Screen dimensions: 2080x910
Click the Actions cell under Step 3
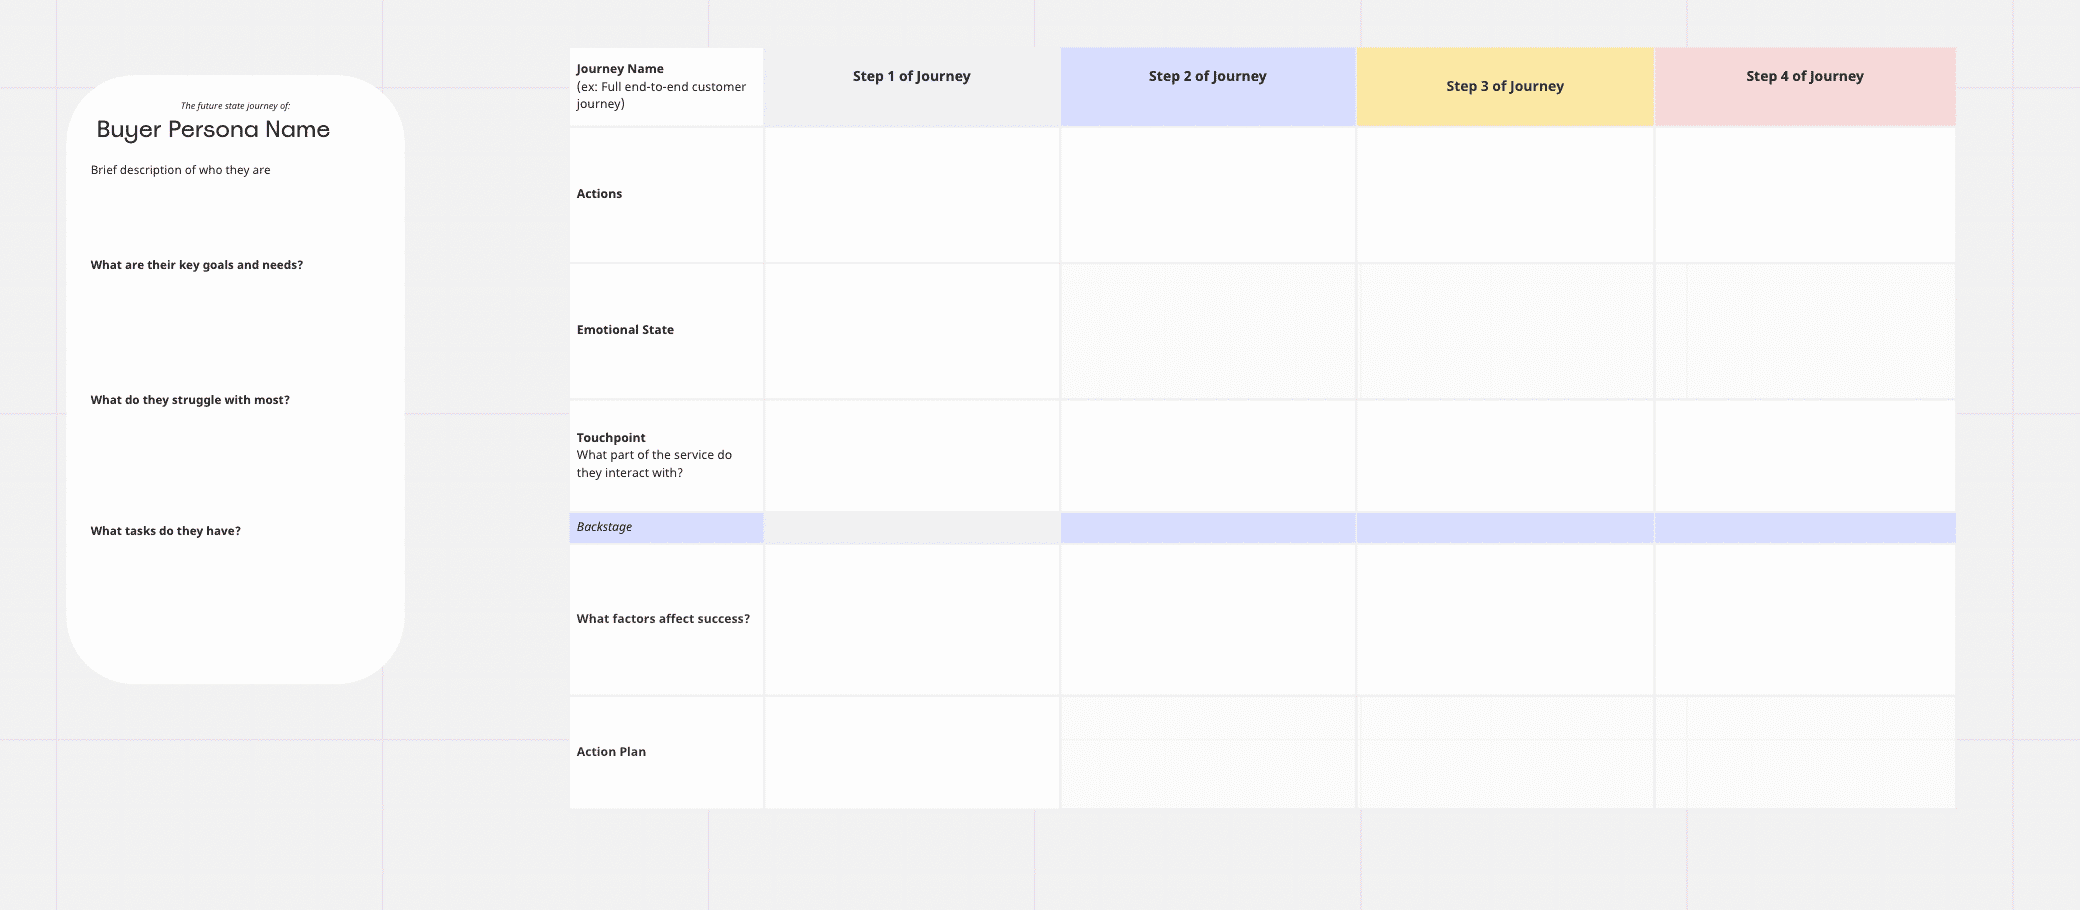[x=1505, y=195]
